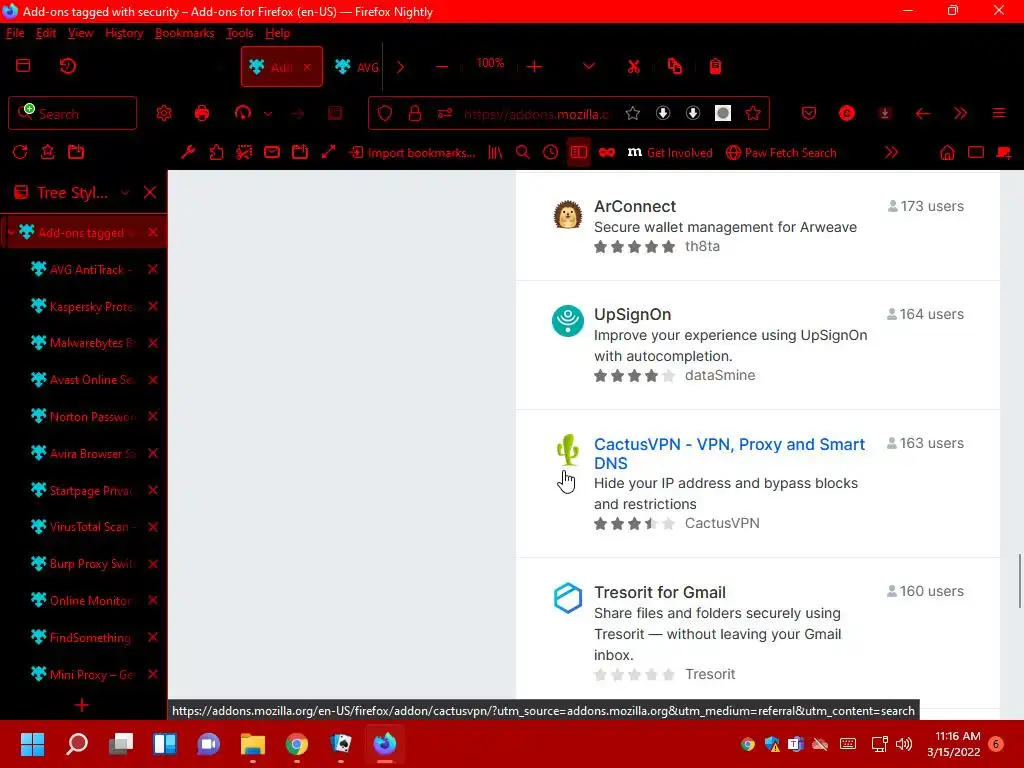Viewport: 1024px width, 768px height.
Task: Open the ArConnect add-on listing
Action: pyautogui.click(x=634, y=206)
